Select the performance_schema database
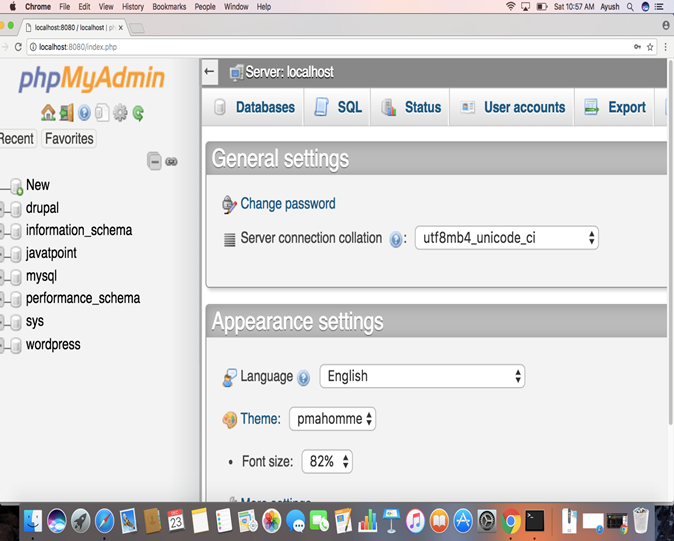 pyautogui.click(x=83, y=298)
